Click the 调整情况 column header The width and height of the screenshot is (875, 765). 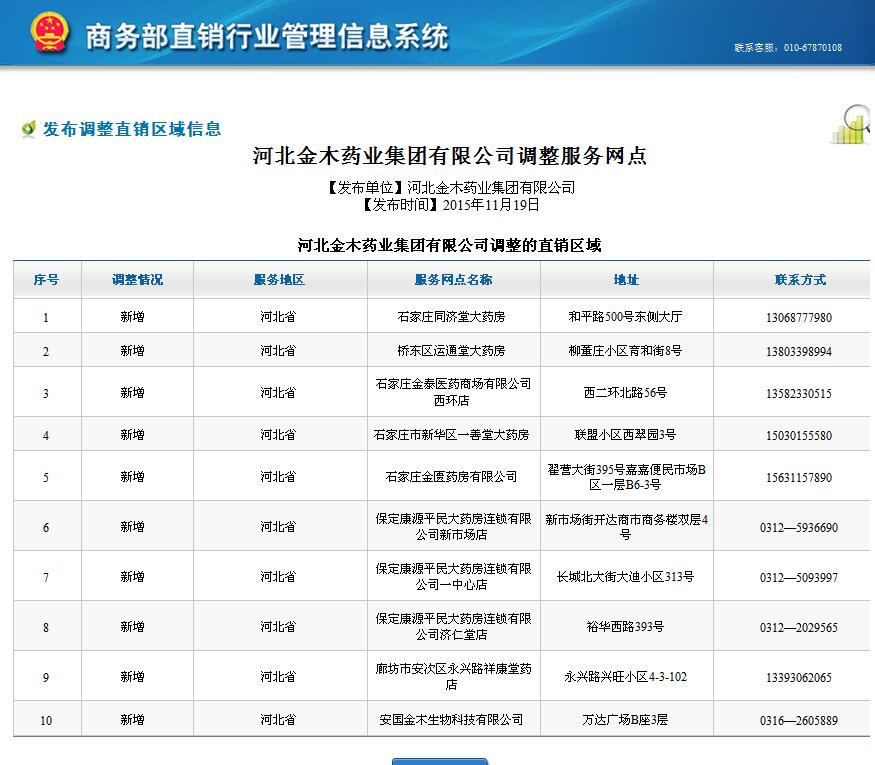pyautogui.click(x=137, y=280)
